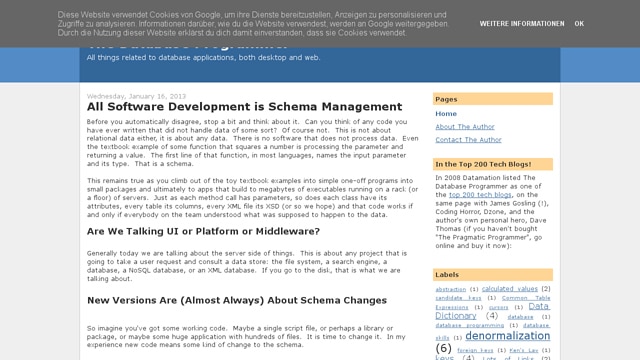640x360 pixels.
Task: Select the Ken's Law label
Action: click(524, 350)
